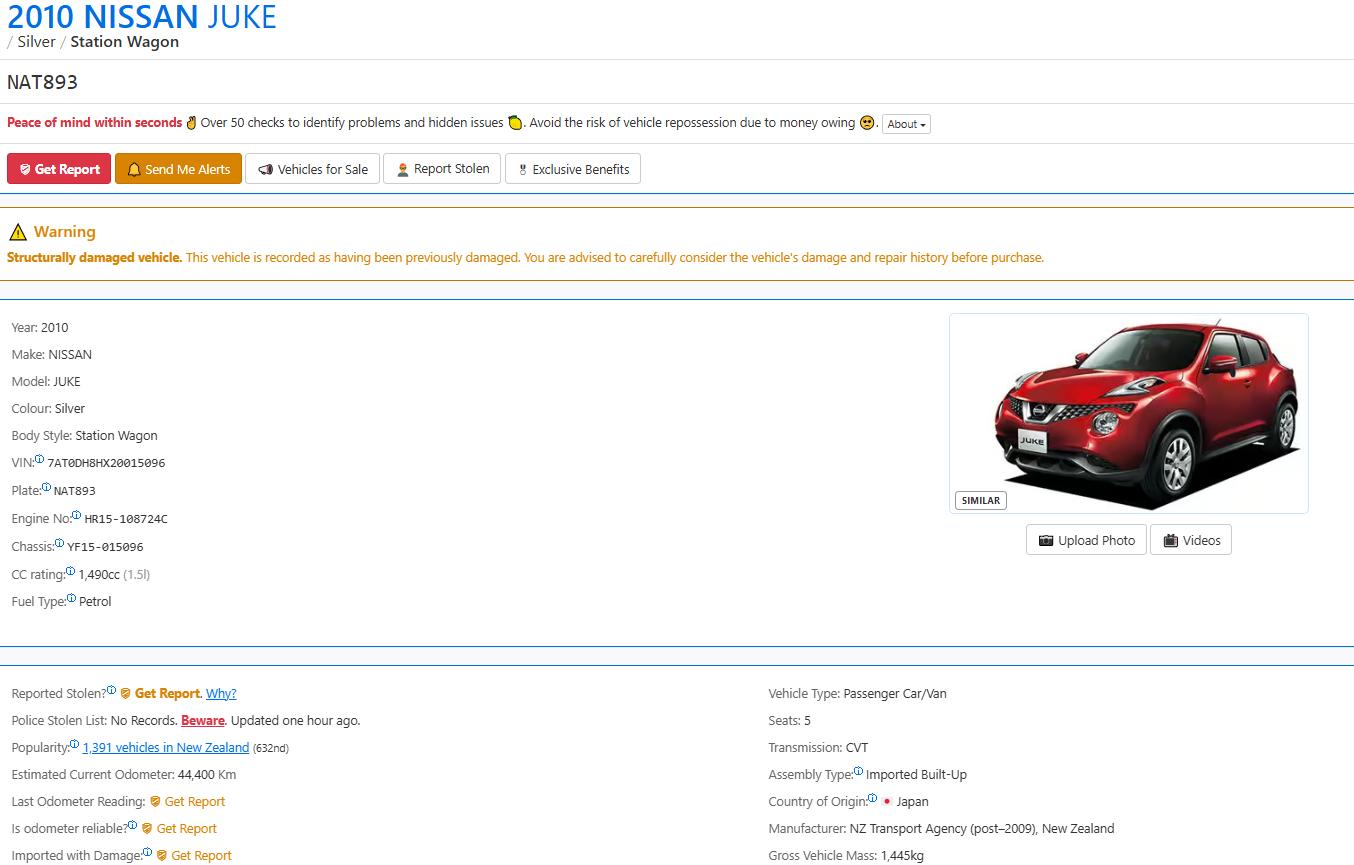Expand the About dropdown
Image resolution: width=1354 pixels, height=865 pixels.
coord(906,124)
